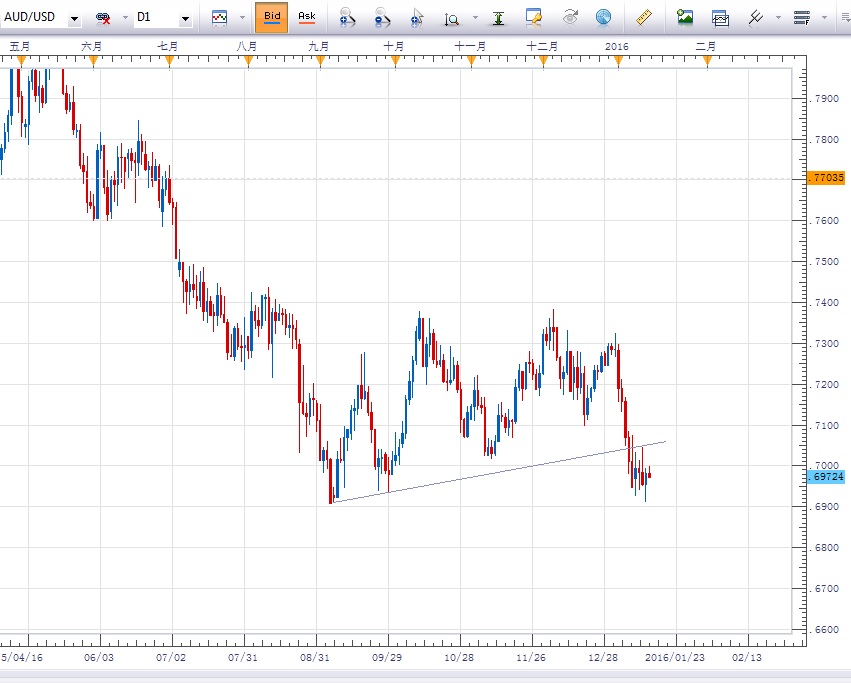Click the 12/28 date axis label
The width and height of the screenshot is (851, 683).
[603, 657]
